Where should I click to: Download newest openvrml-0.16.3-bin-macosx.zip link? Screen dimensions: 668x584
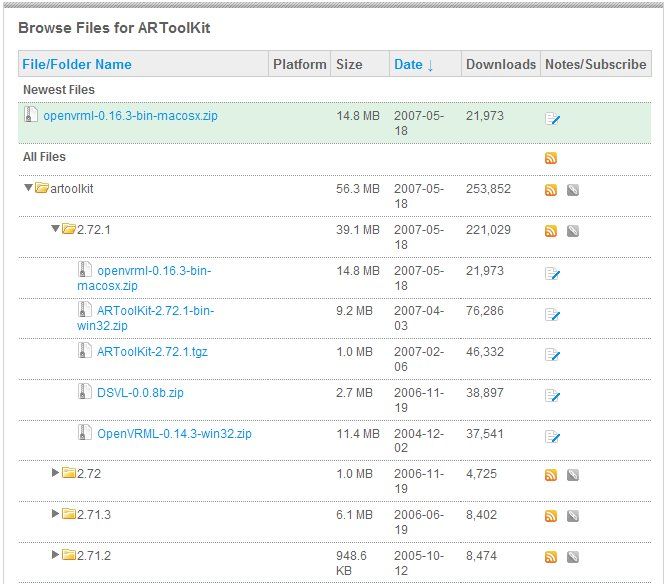[x=130, y=116]
